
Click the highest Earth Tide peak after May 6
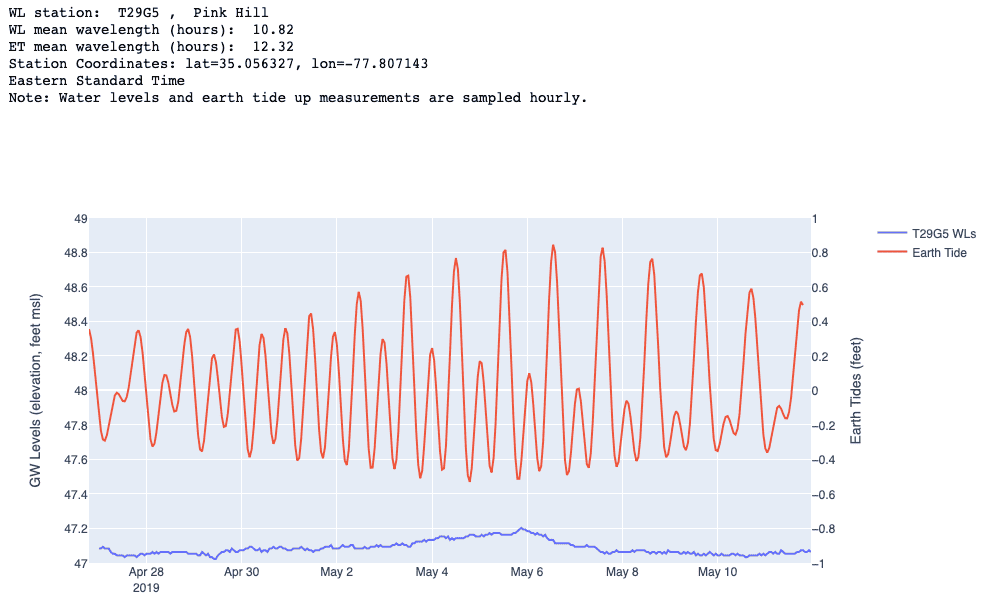553,245
